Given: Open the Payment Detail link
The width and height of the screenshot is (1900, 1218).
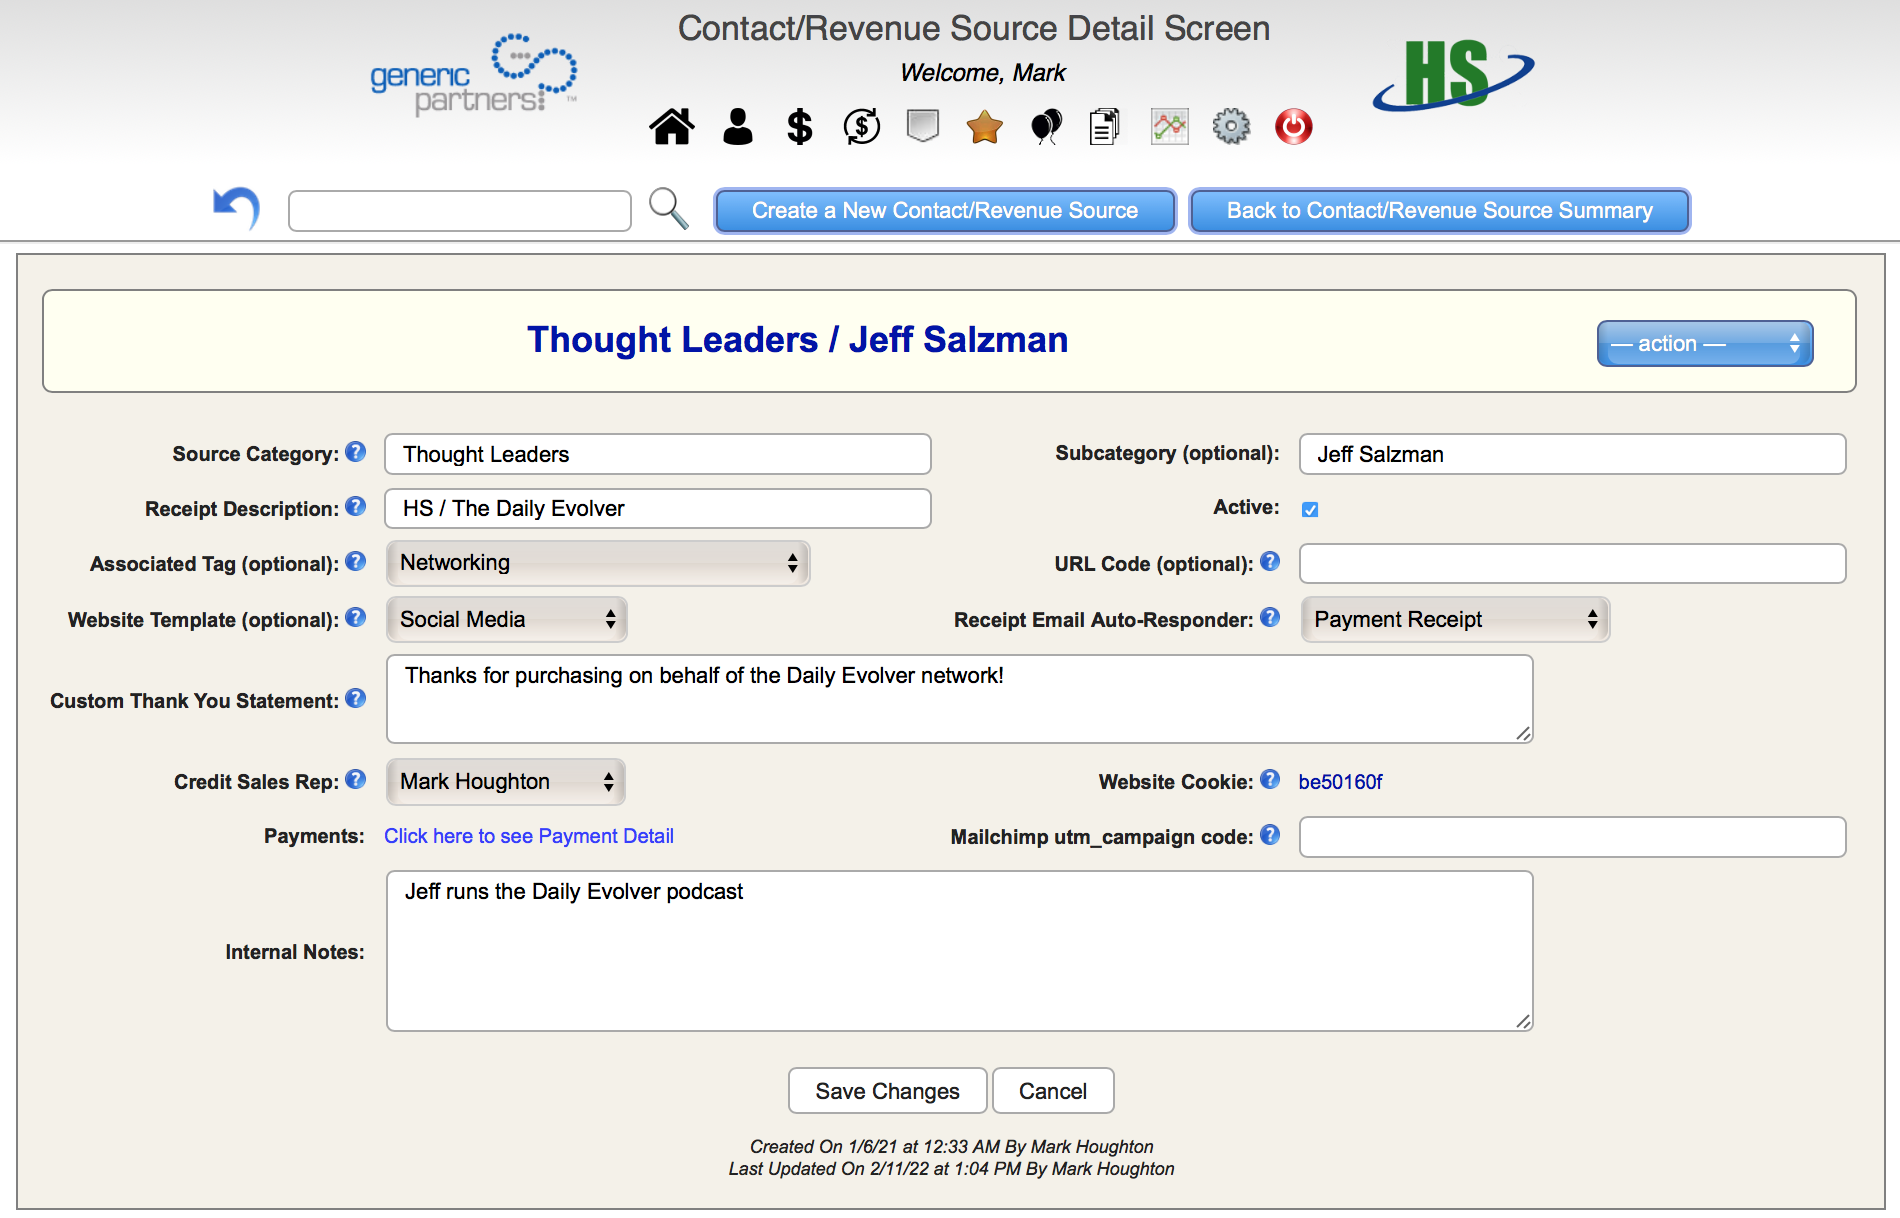Looking at the screenshot, I should click(528, 836).
